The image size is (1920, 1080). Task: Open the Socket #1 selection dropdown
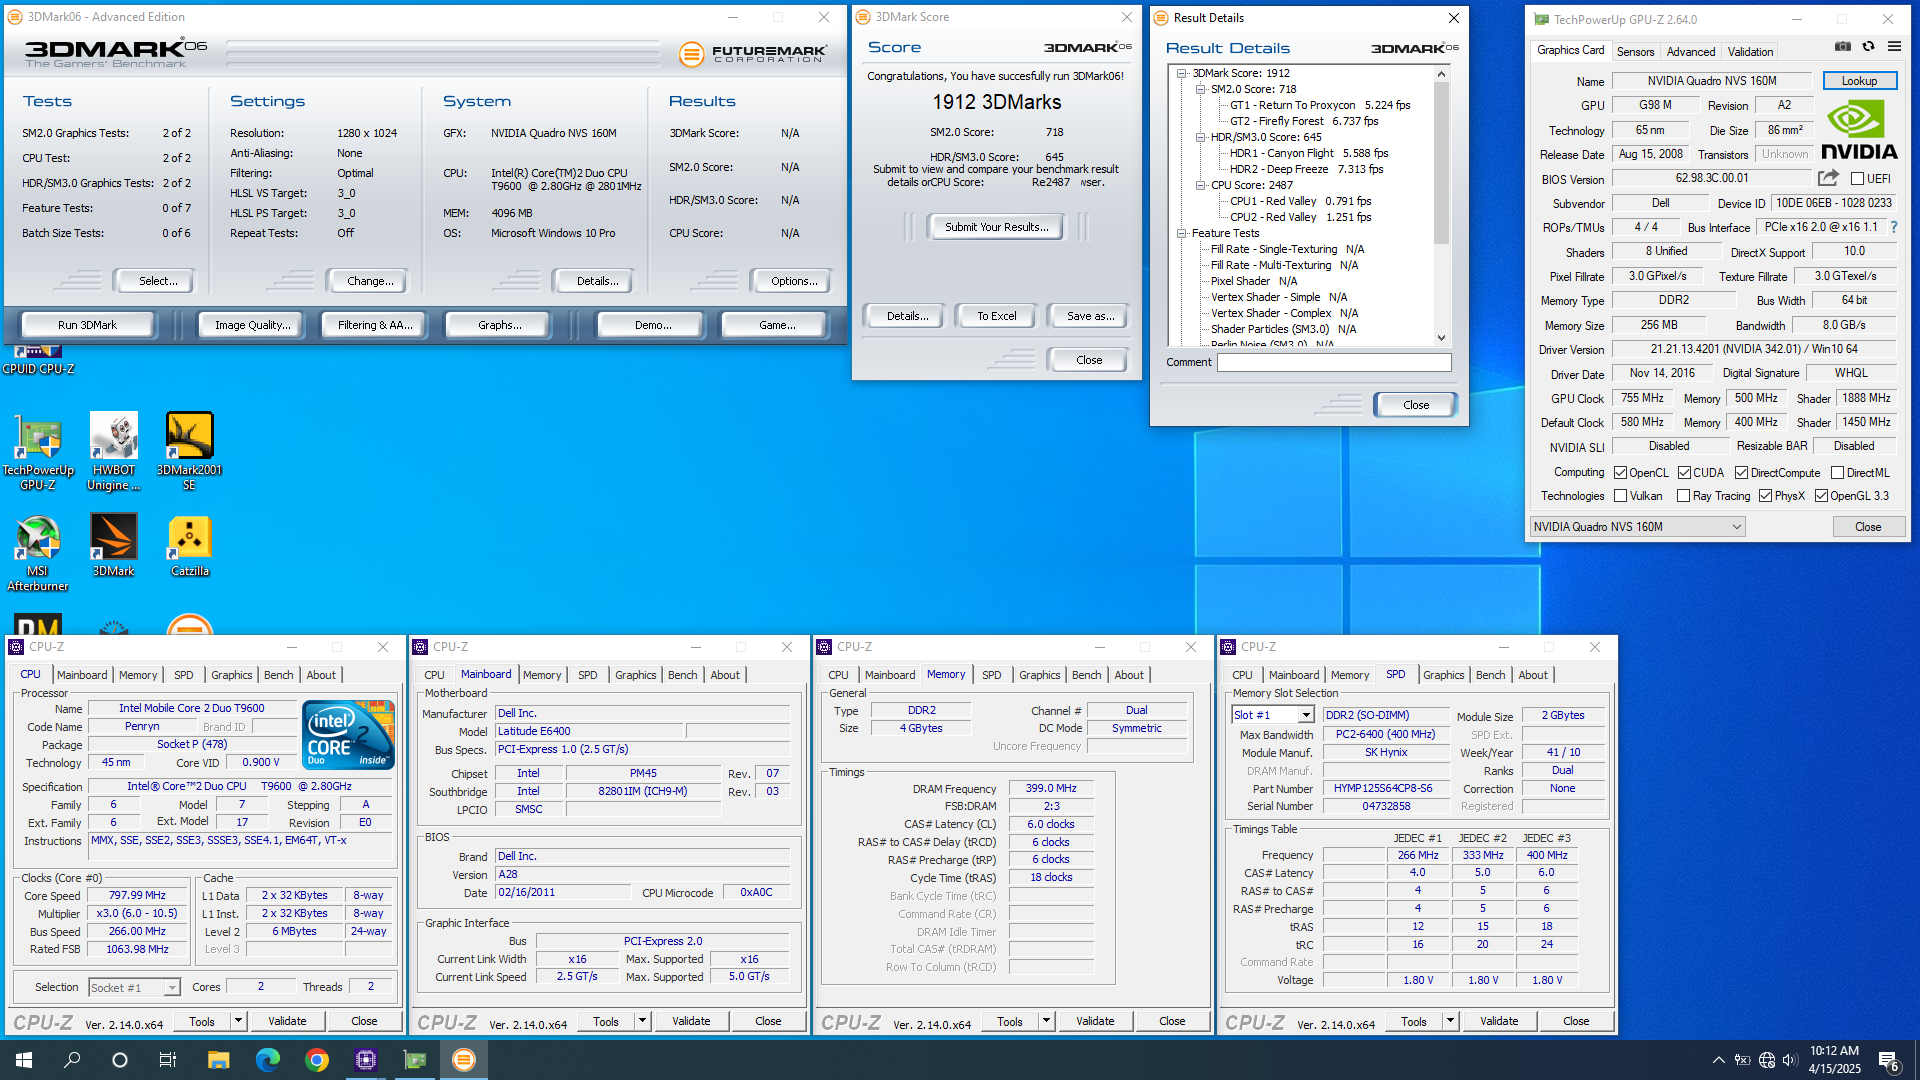coord(134,988)
